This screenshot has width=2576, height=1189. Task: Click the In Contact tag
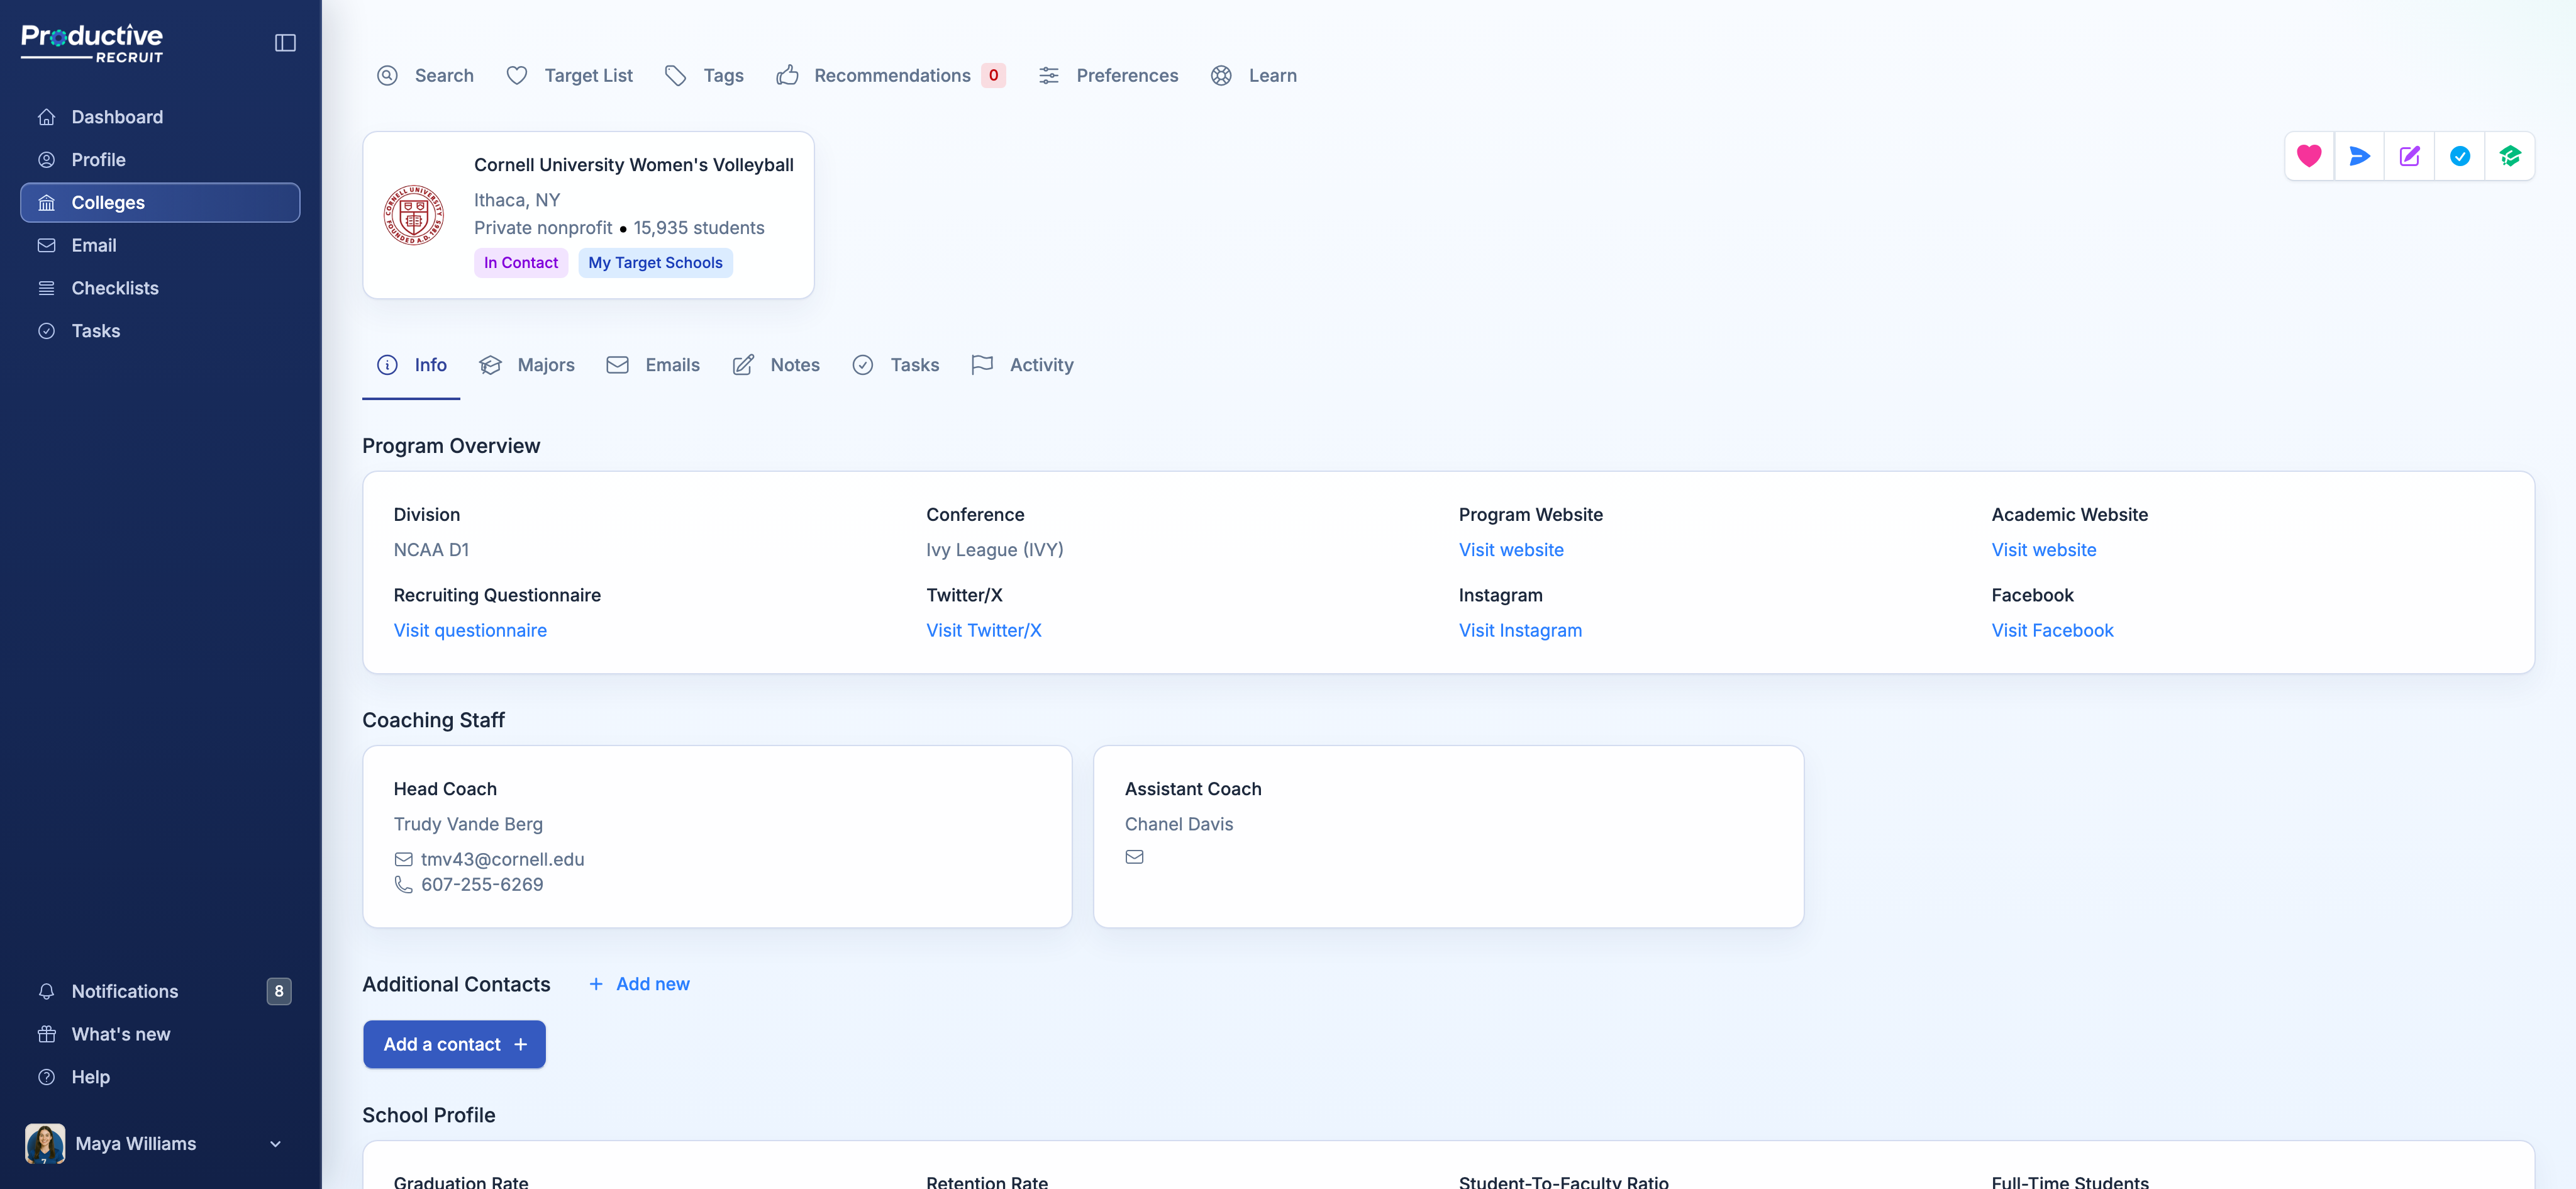[x=521, y=263]
